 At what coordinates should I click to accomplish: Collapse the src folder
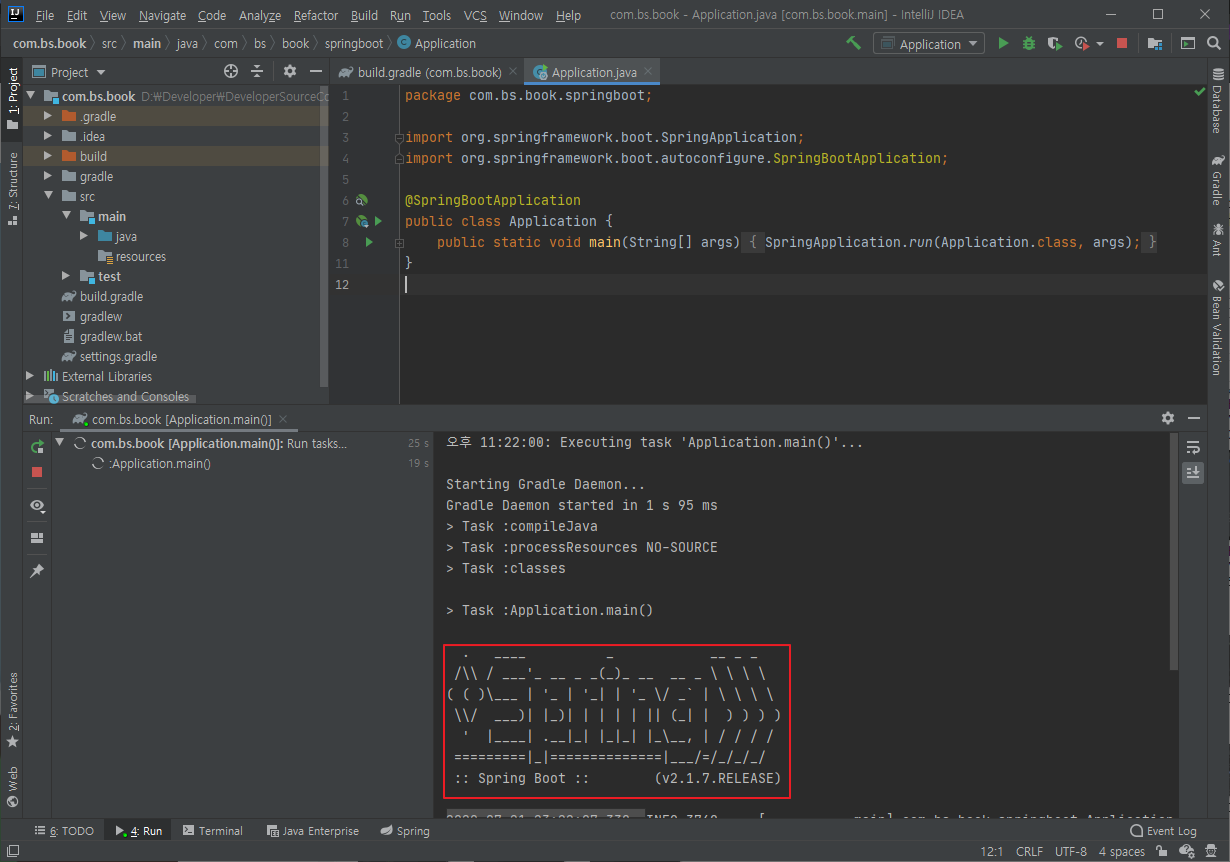click(x=47, y=196)
